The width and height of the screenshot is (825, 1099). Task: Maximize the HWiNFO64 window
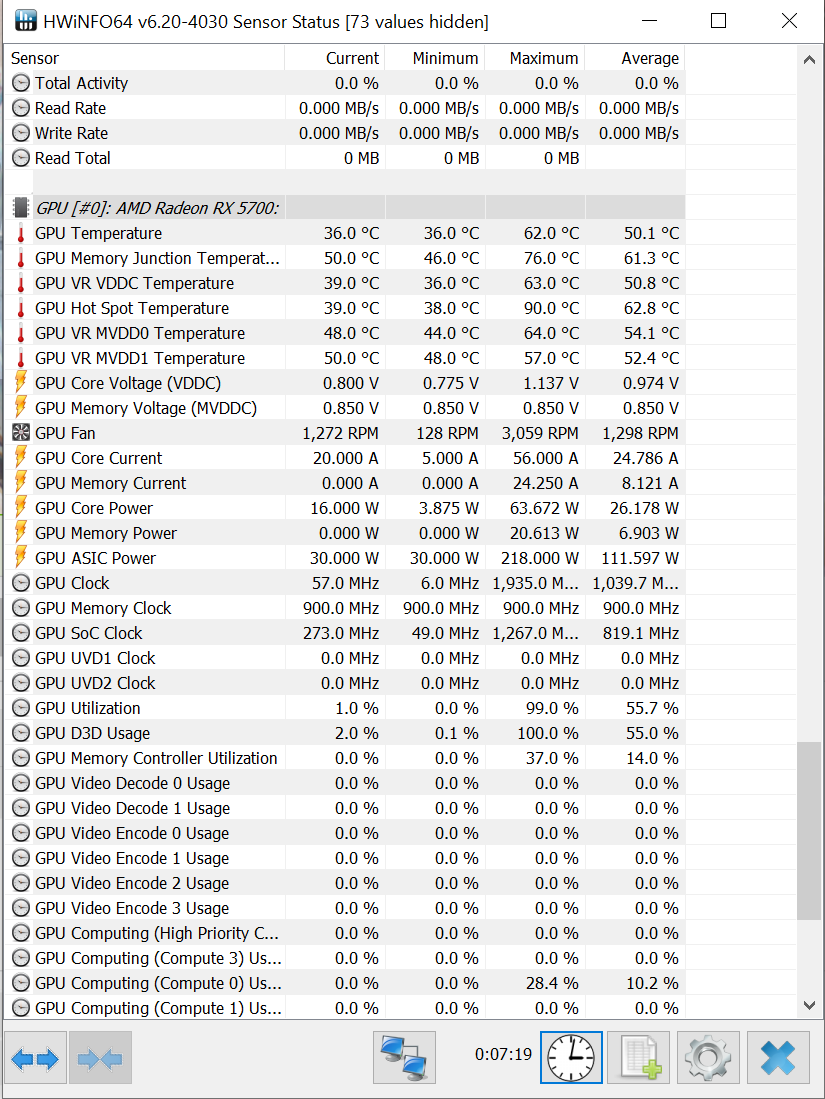pos(718,21)
